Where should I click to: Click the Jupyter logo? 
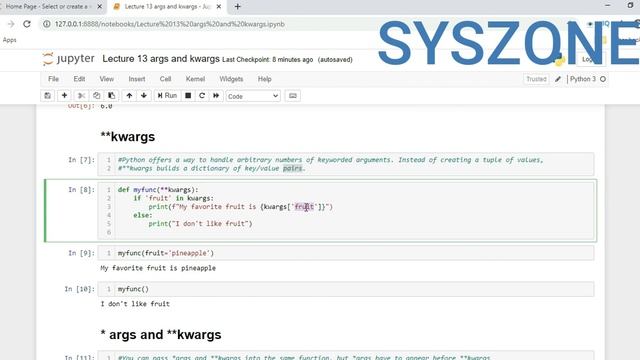(x=68, y=59)
